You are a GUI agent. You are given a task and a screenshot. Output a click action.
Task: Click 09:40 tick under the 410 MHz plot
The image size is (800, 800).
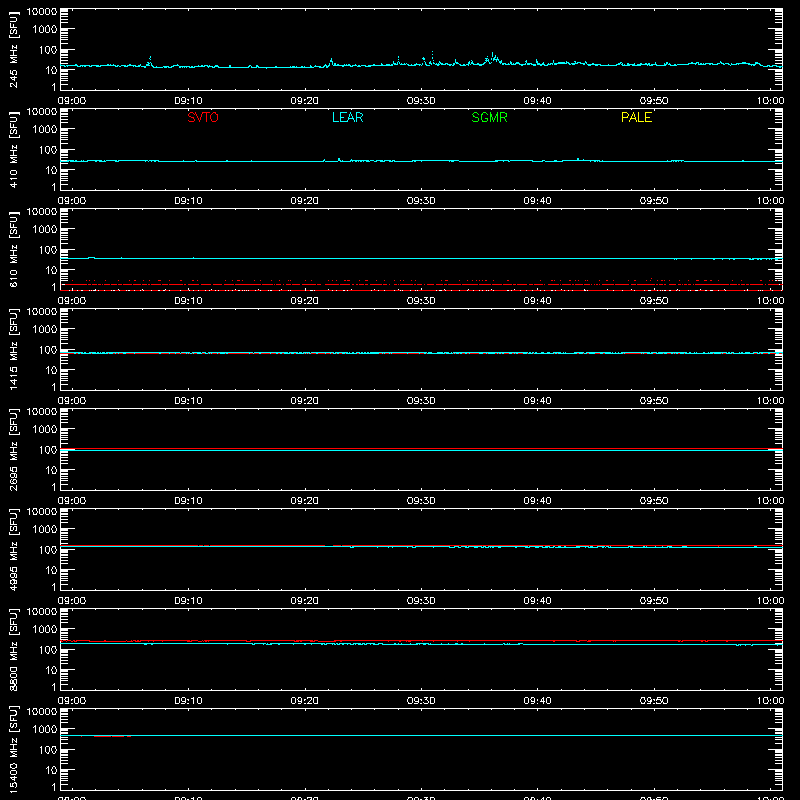(537, 201)
